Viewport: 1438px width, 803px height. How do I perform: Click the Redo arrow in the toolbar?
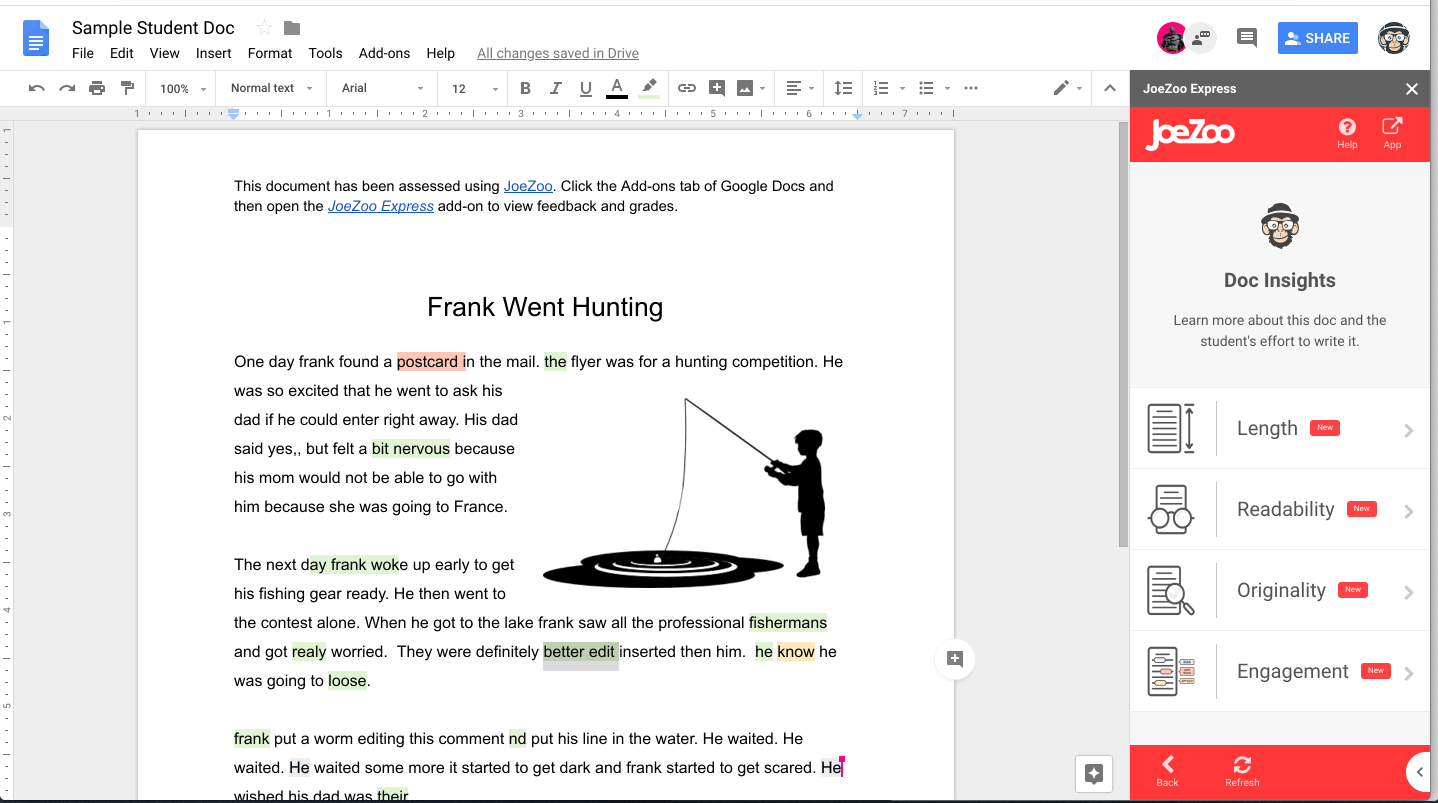point(67,88)
